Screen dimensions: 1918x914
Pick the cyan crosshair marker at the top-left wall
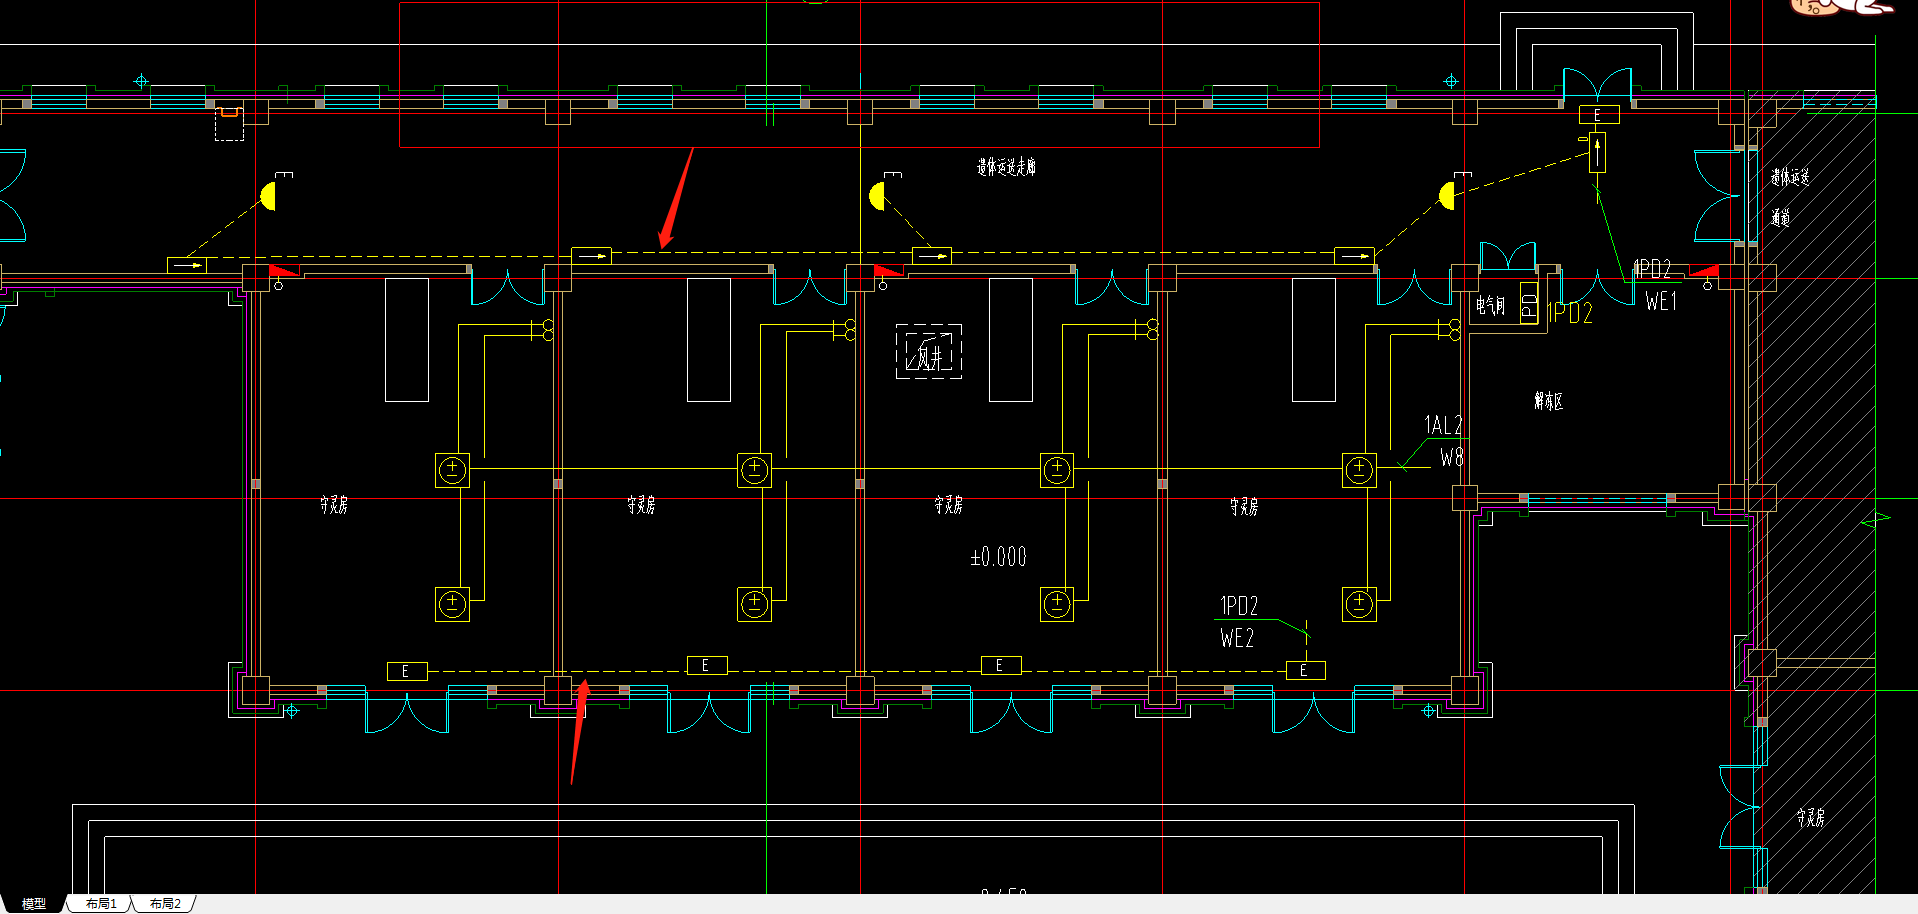point(141,81)
